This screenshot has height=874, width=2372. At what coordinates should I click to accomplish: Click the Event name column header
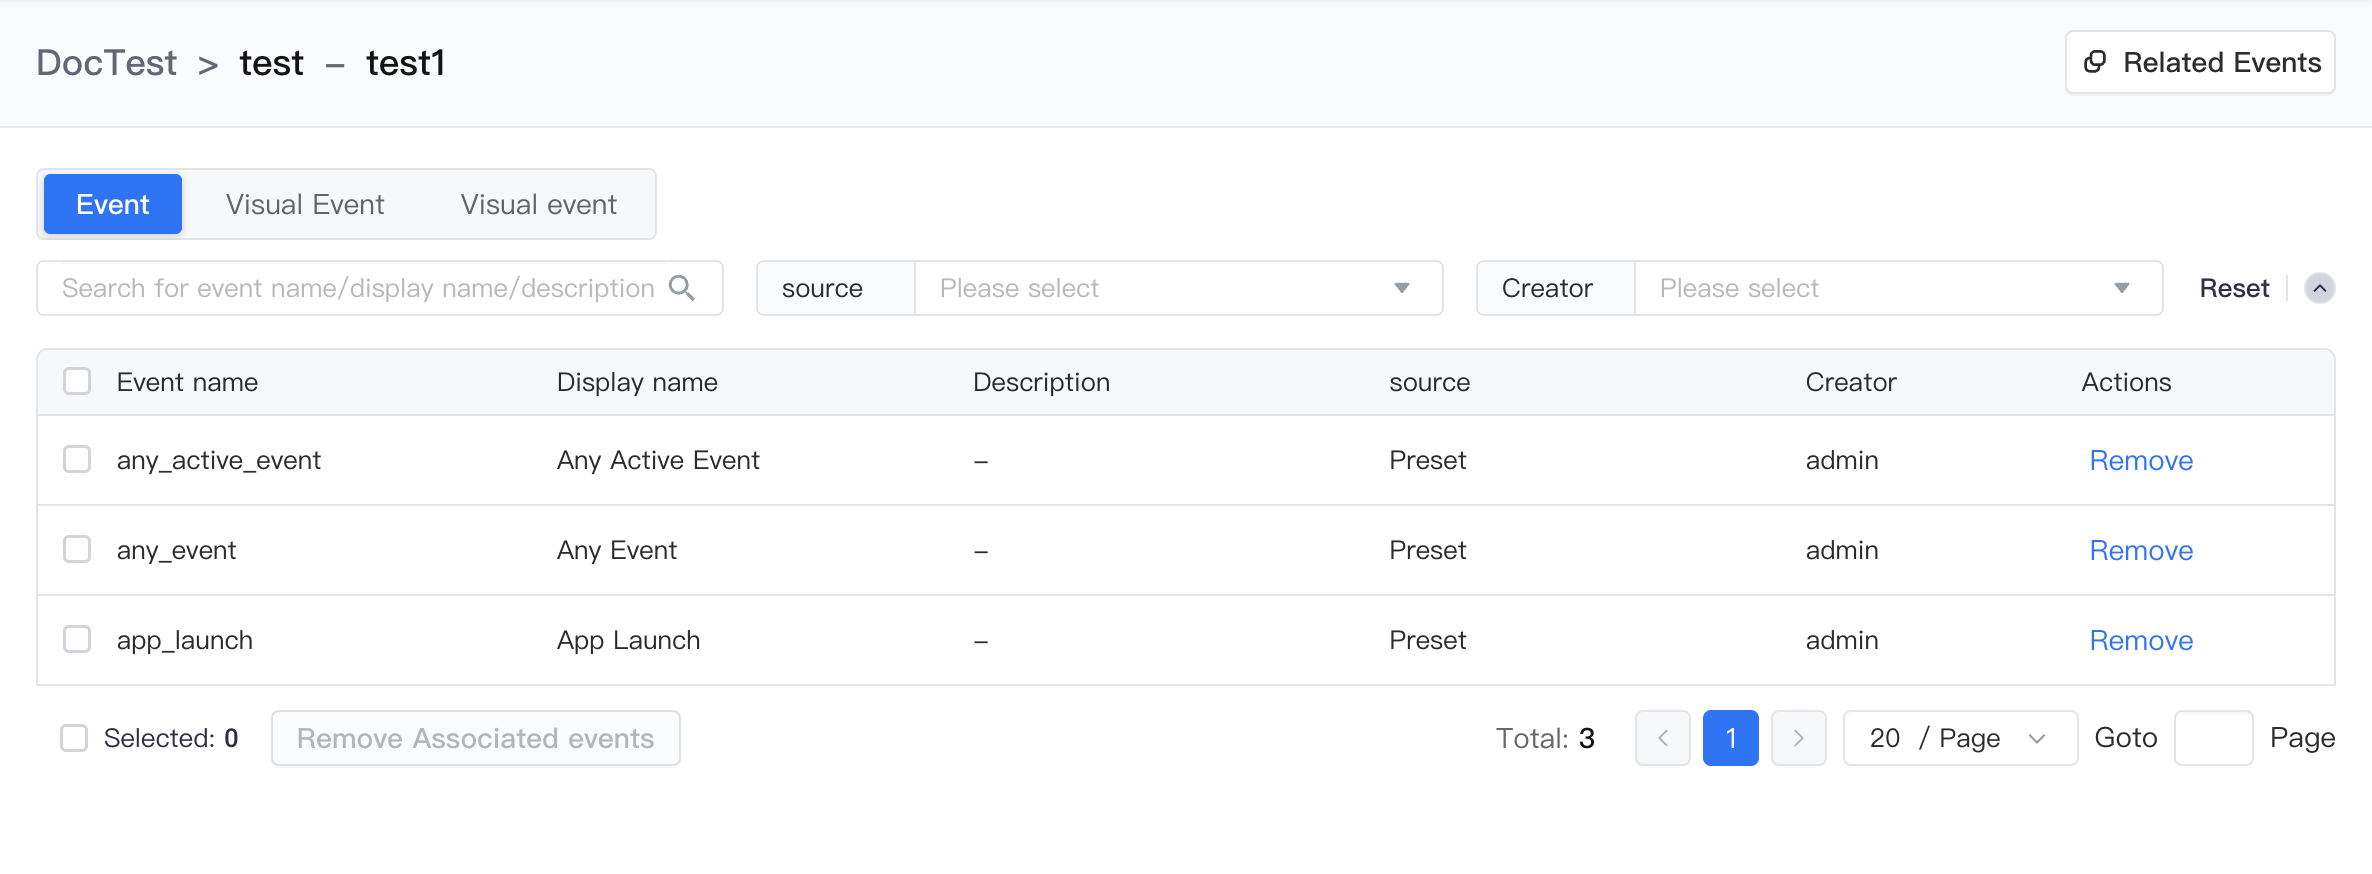pos(187,382)
